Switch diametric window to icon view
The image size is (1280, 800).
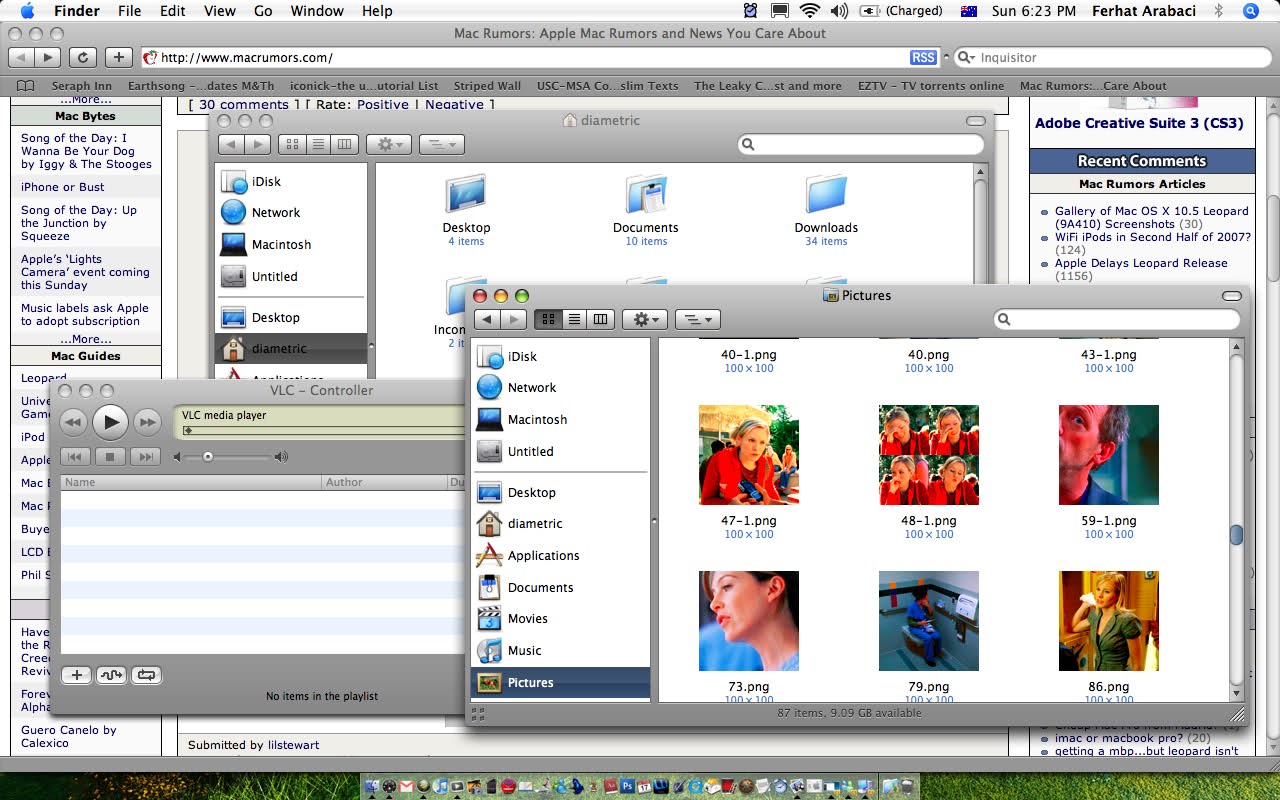point(292,144)
